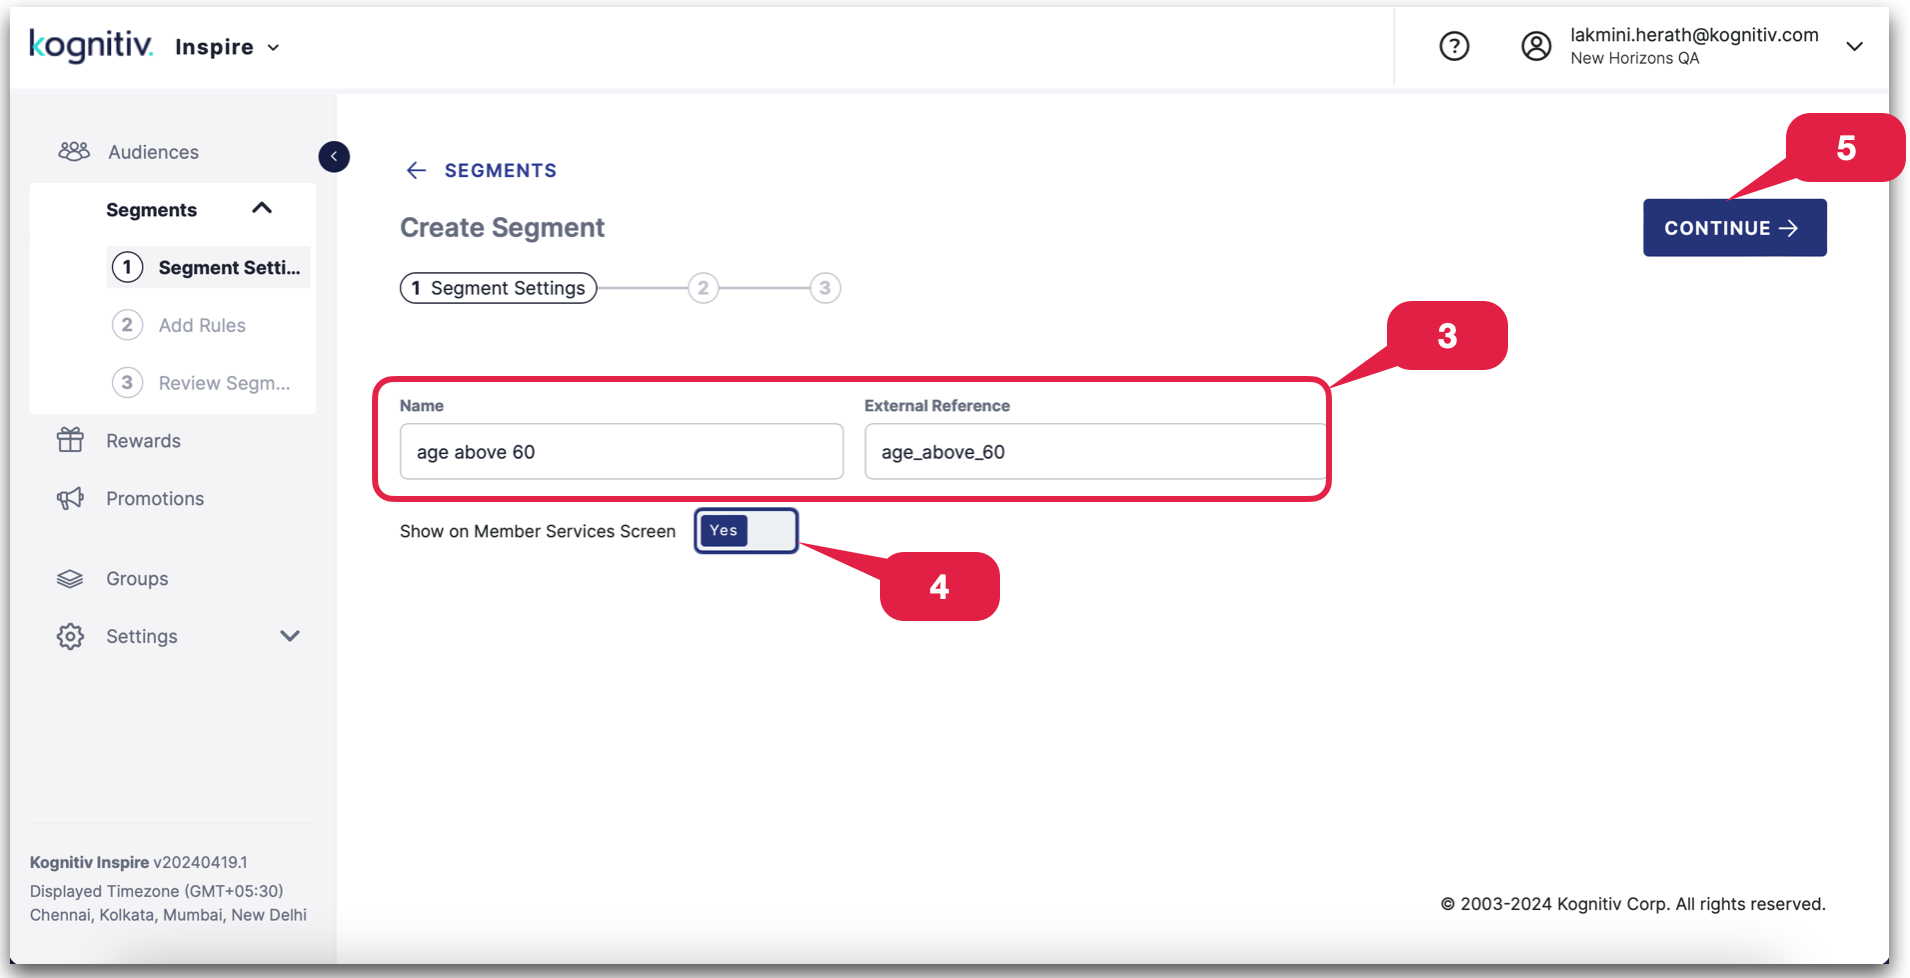
Task: Click the user profile avatar icon
Action: (1536, 46)
